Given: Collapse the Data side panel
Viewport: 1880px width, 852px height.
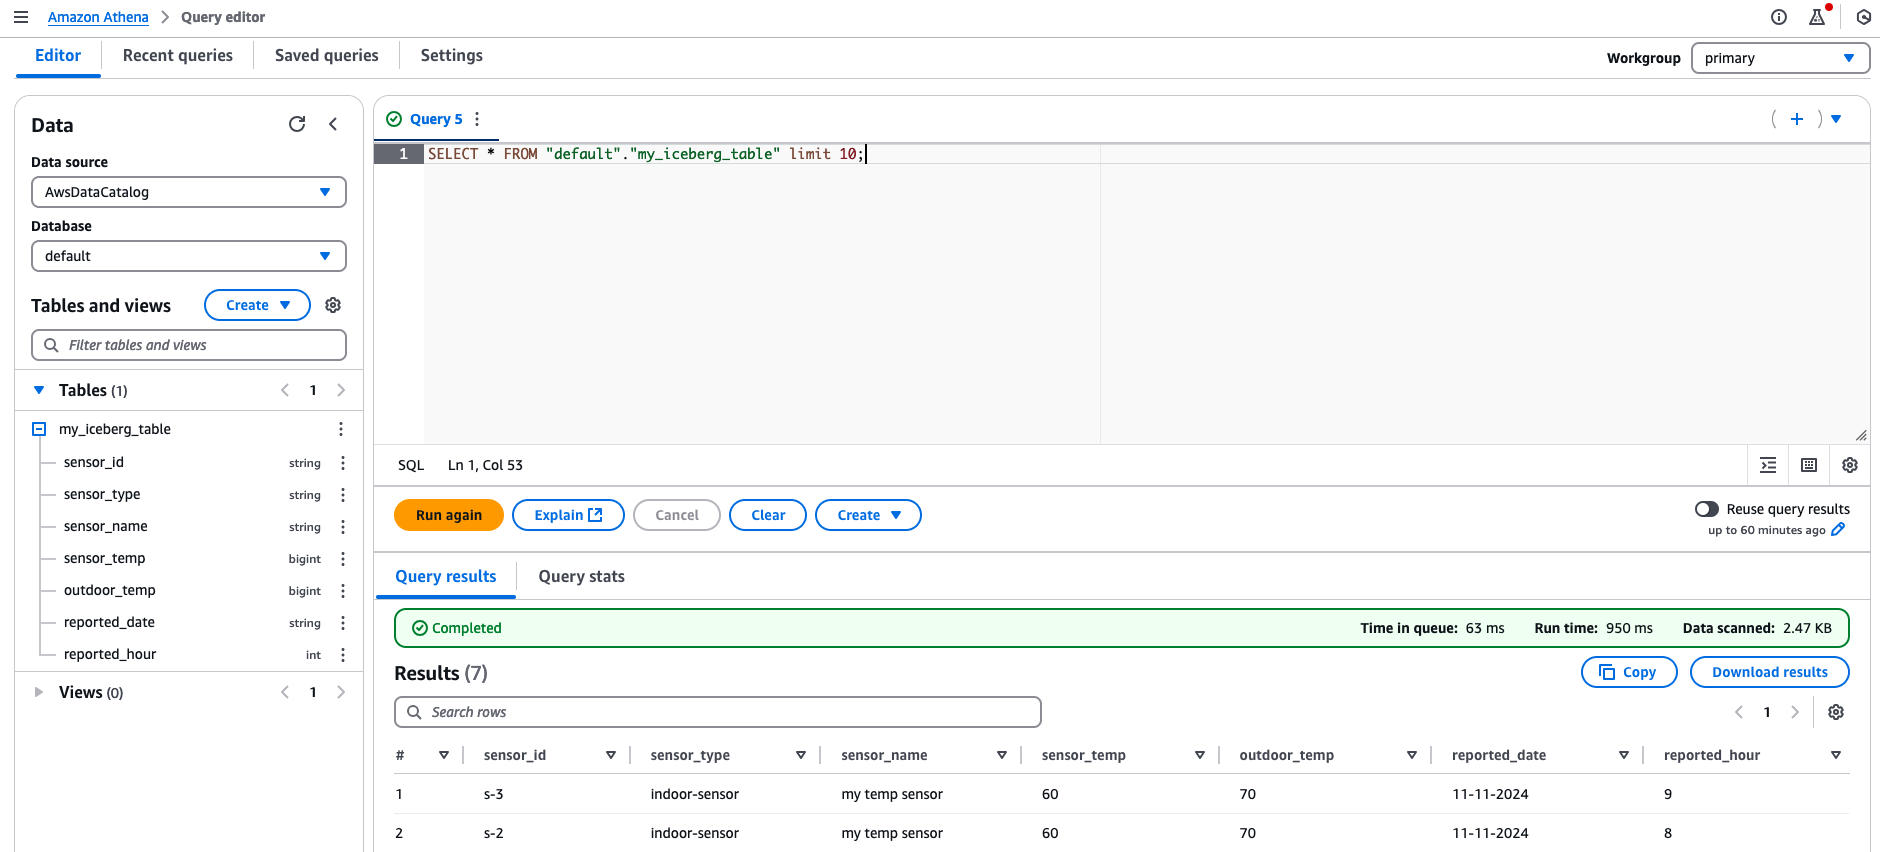Looking at the screenshot, I should 333,124.
